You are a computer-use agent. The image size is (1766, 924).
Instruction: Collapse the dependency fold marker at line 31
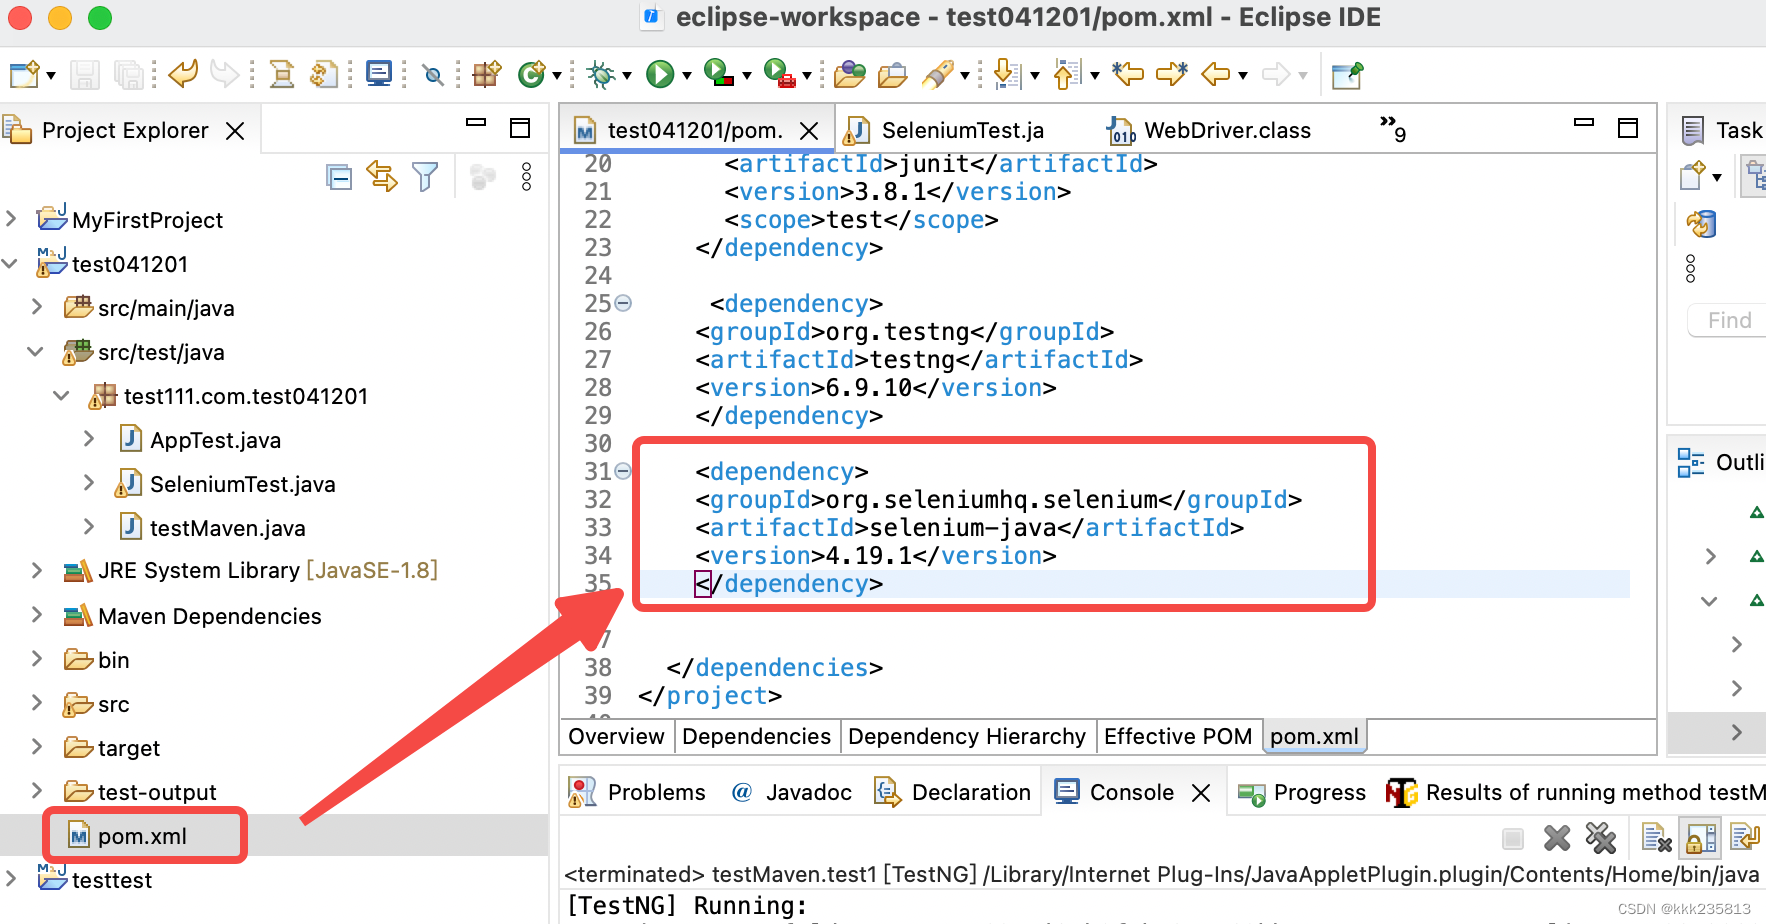tap(623, 471)
